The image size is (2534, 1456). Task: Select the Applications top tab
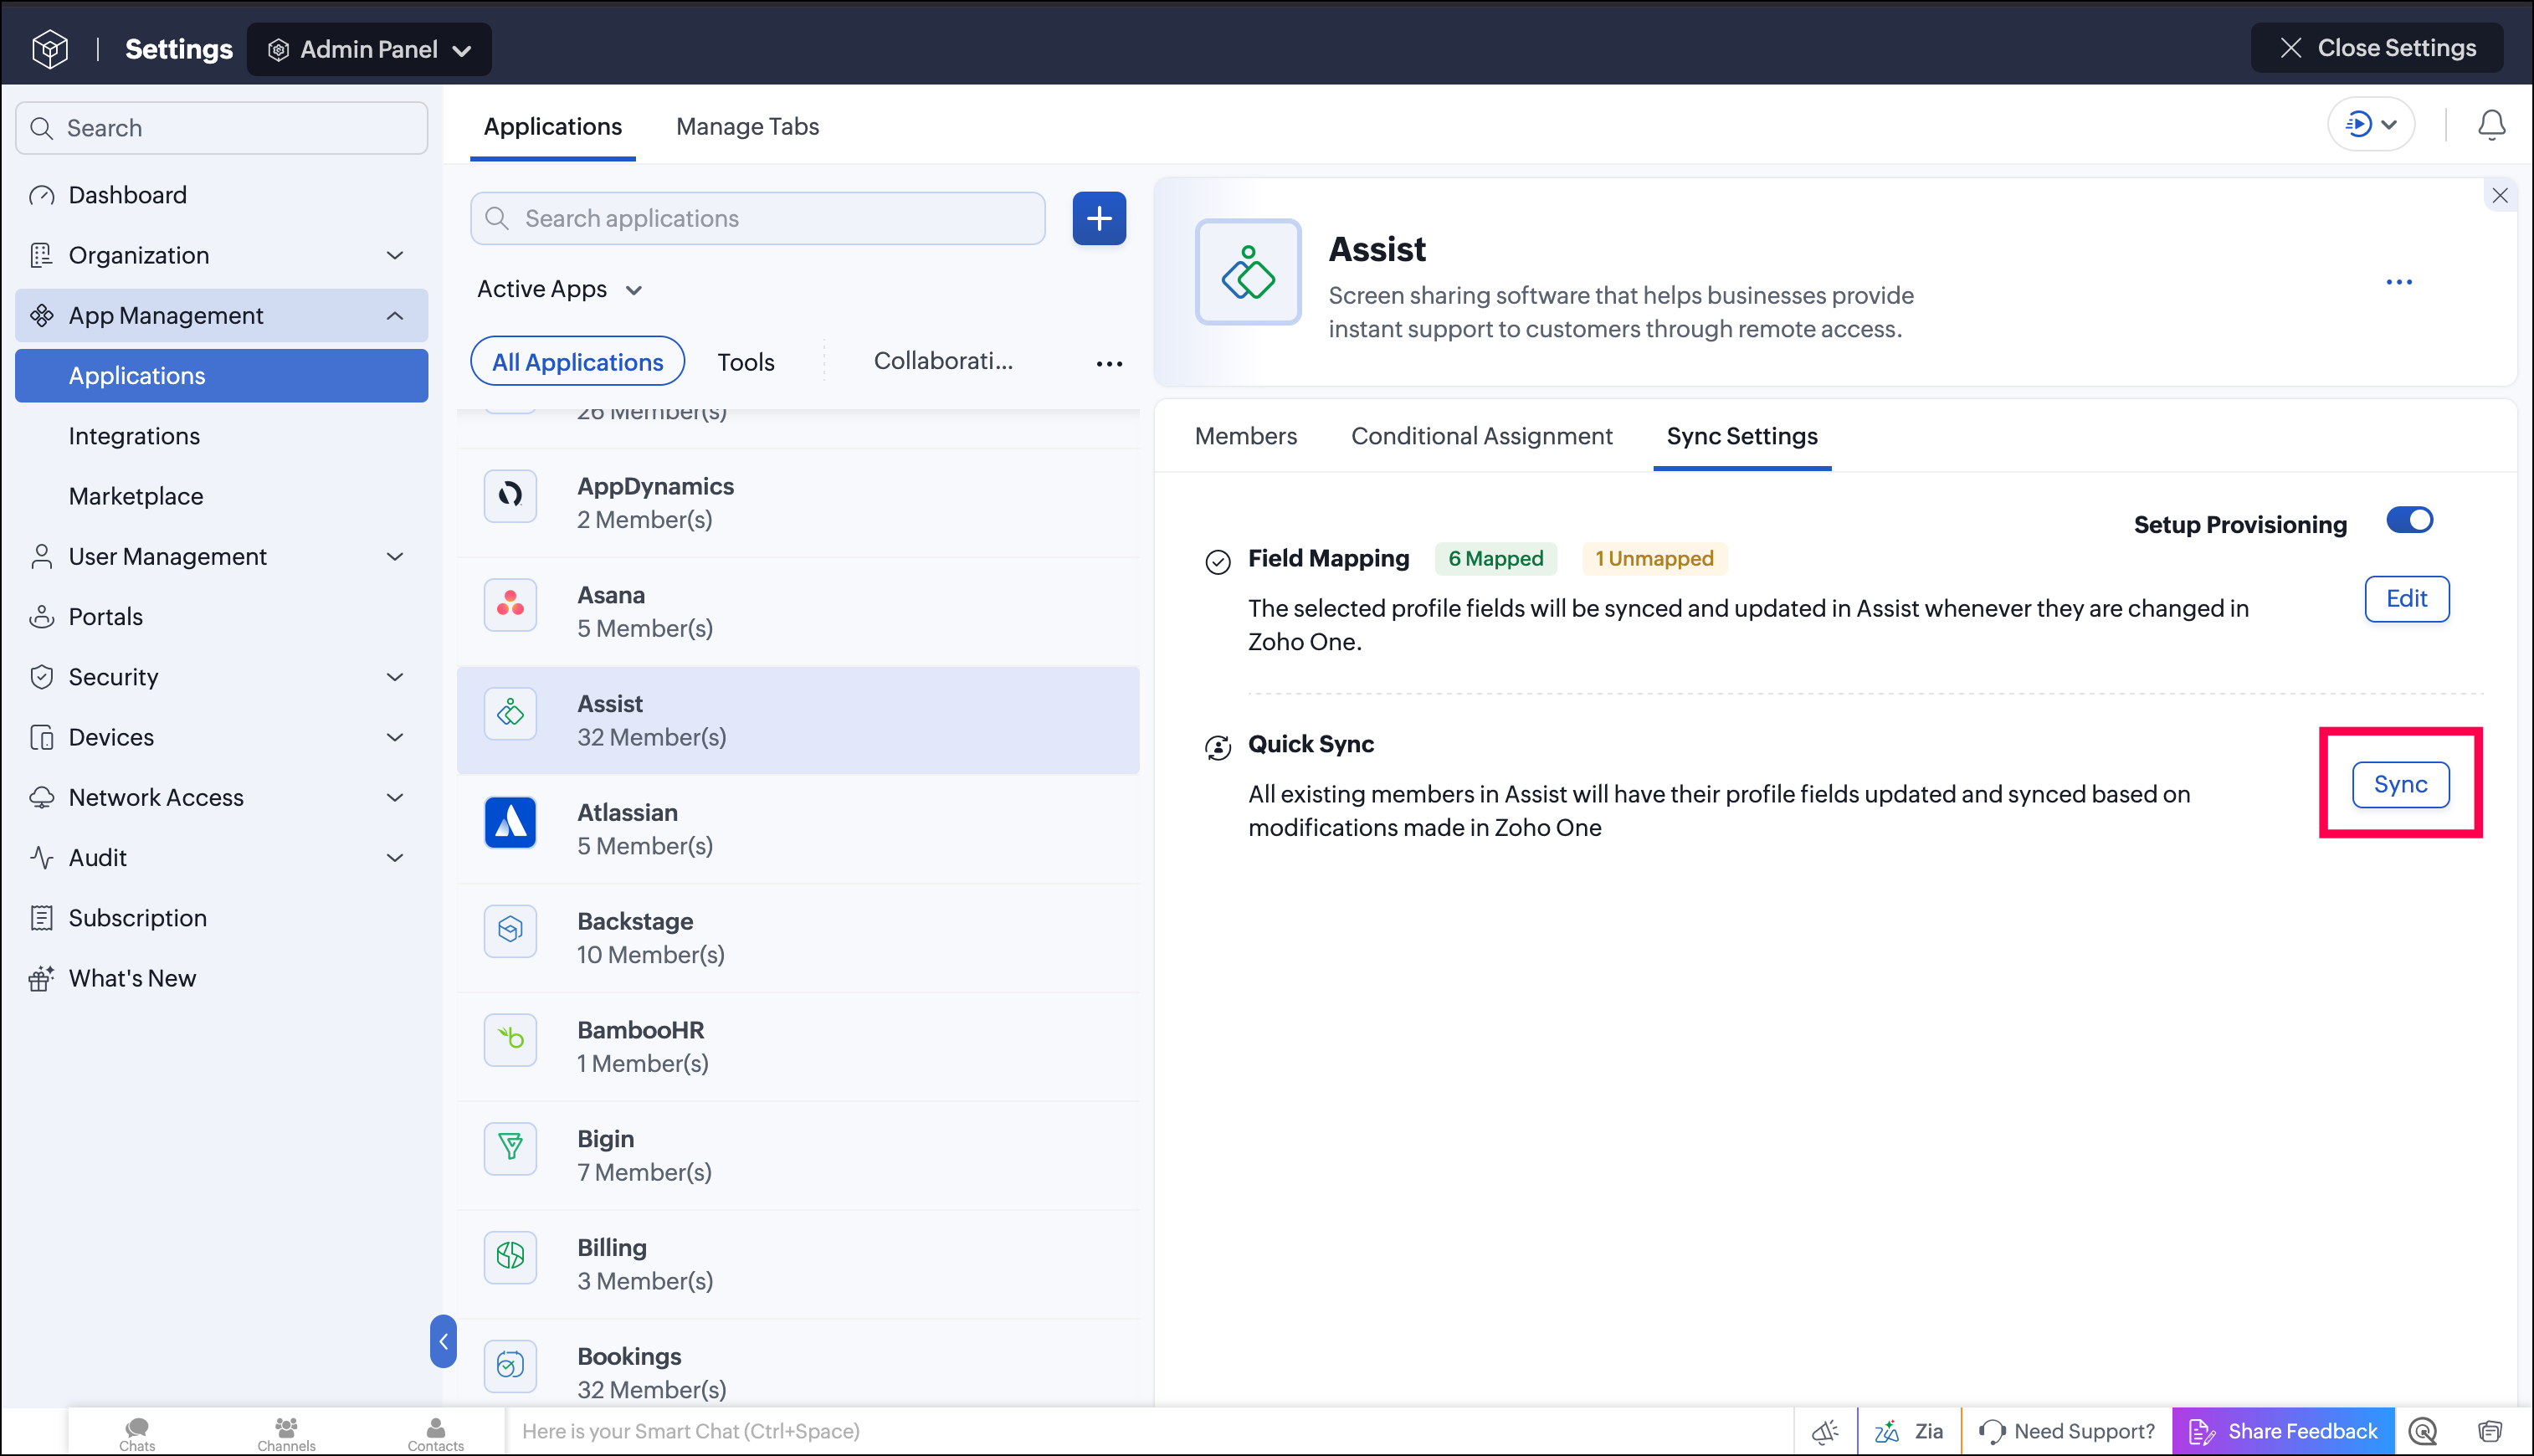point(552,126)
